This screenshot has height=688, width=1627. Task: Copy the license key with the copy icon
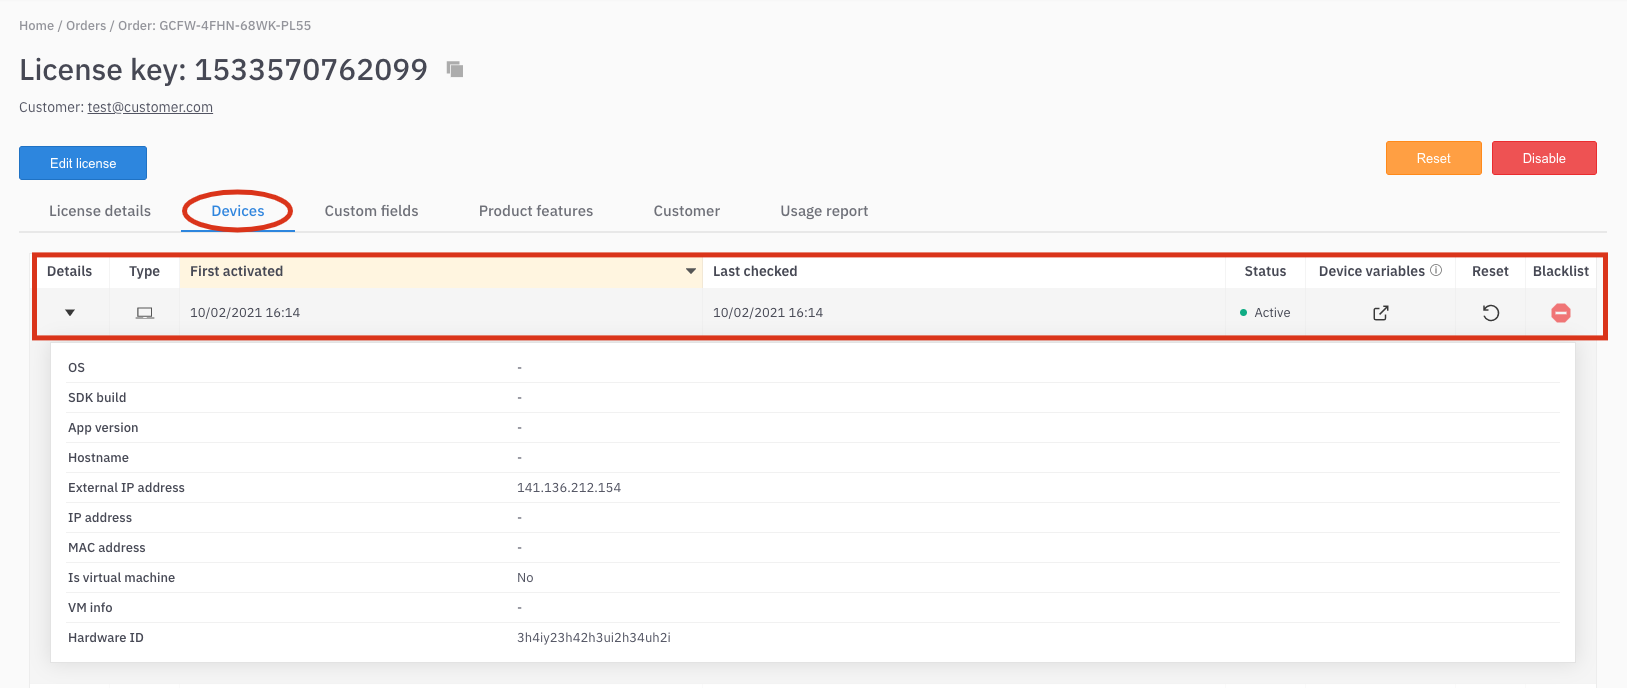point(455,69)
